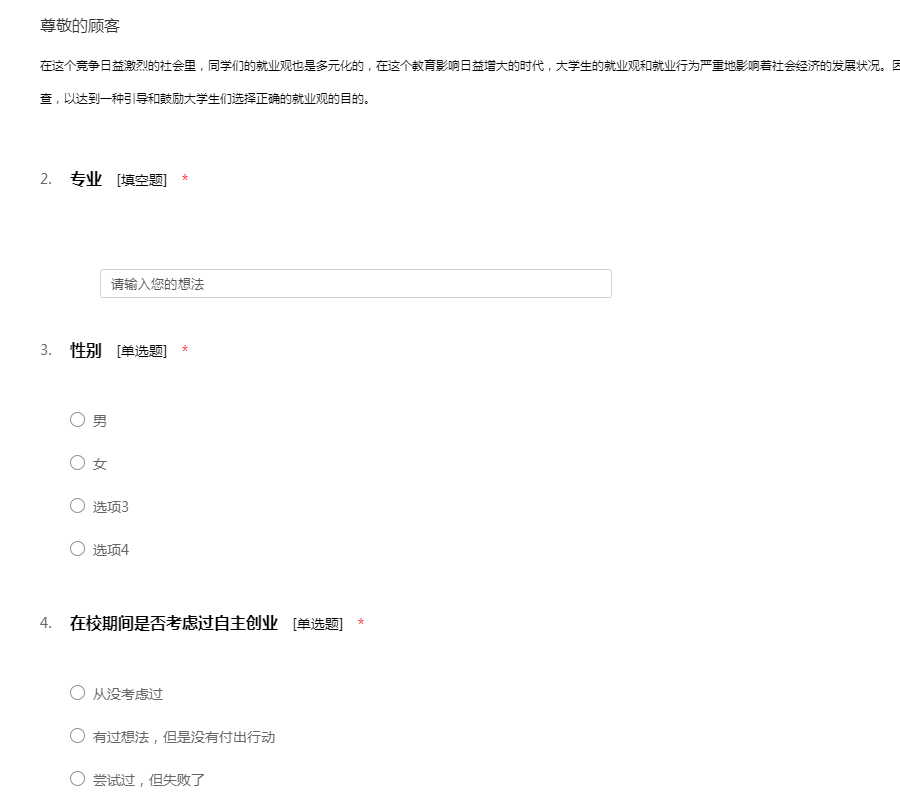
Task: Click the 从没考虑过 option label text
Action: point(128,694)
